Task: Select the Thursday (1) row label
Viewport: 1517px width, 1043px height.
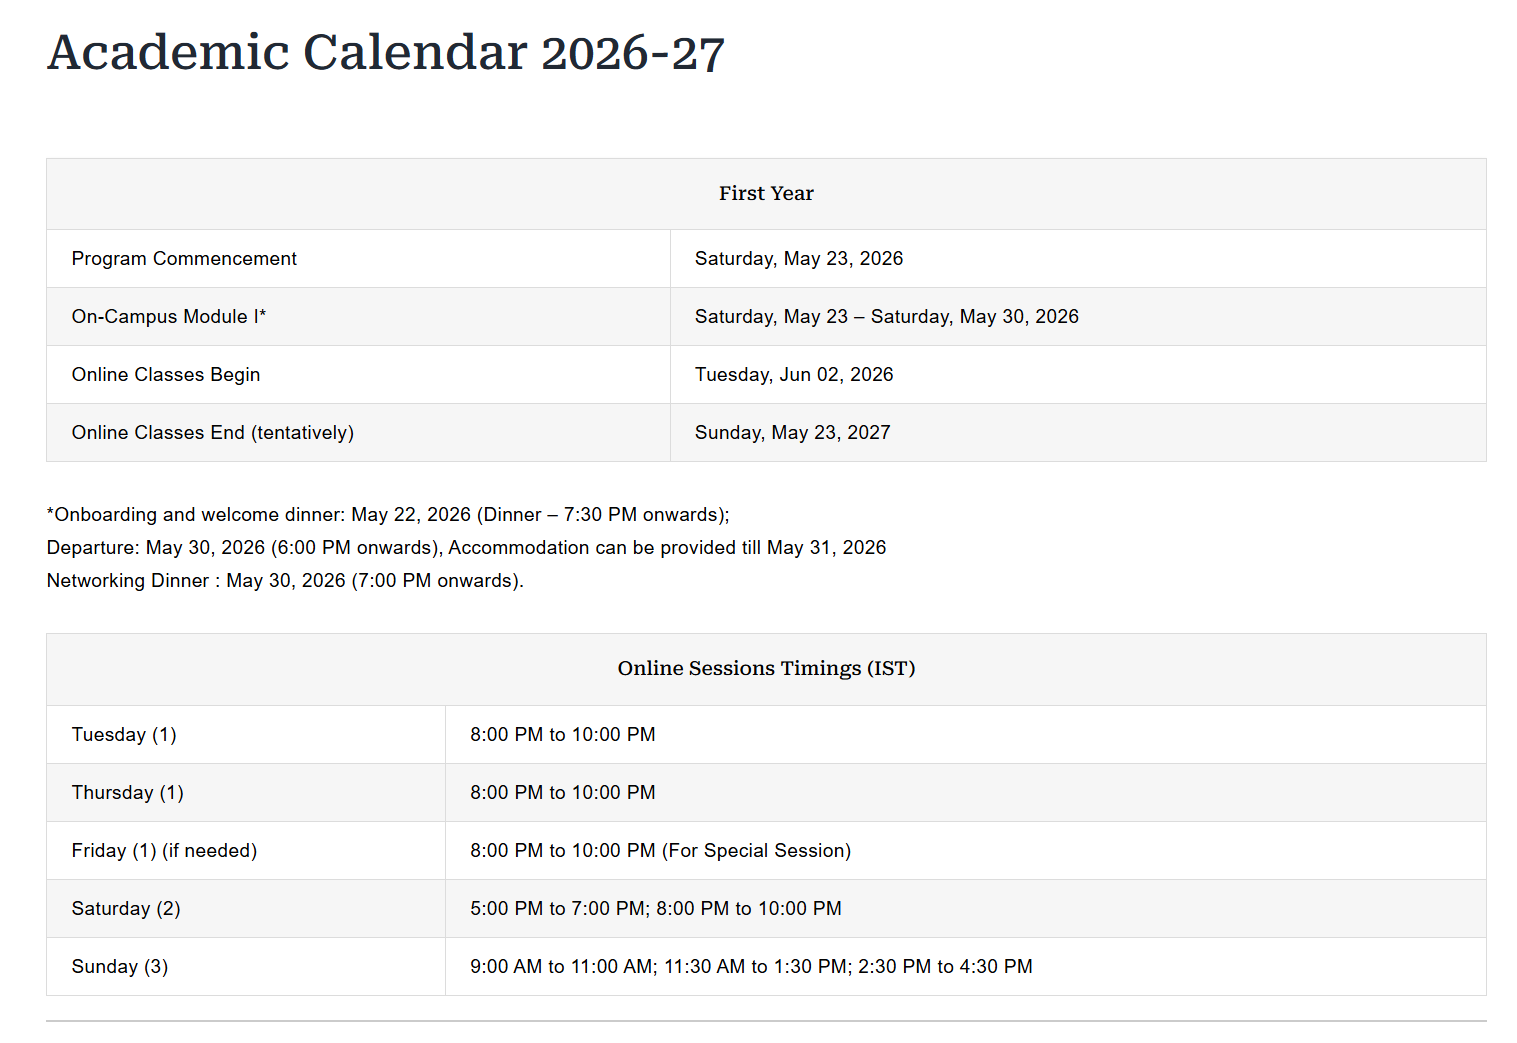Action: 128,793
